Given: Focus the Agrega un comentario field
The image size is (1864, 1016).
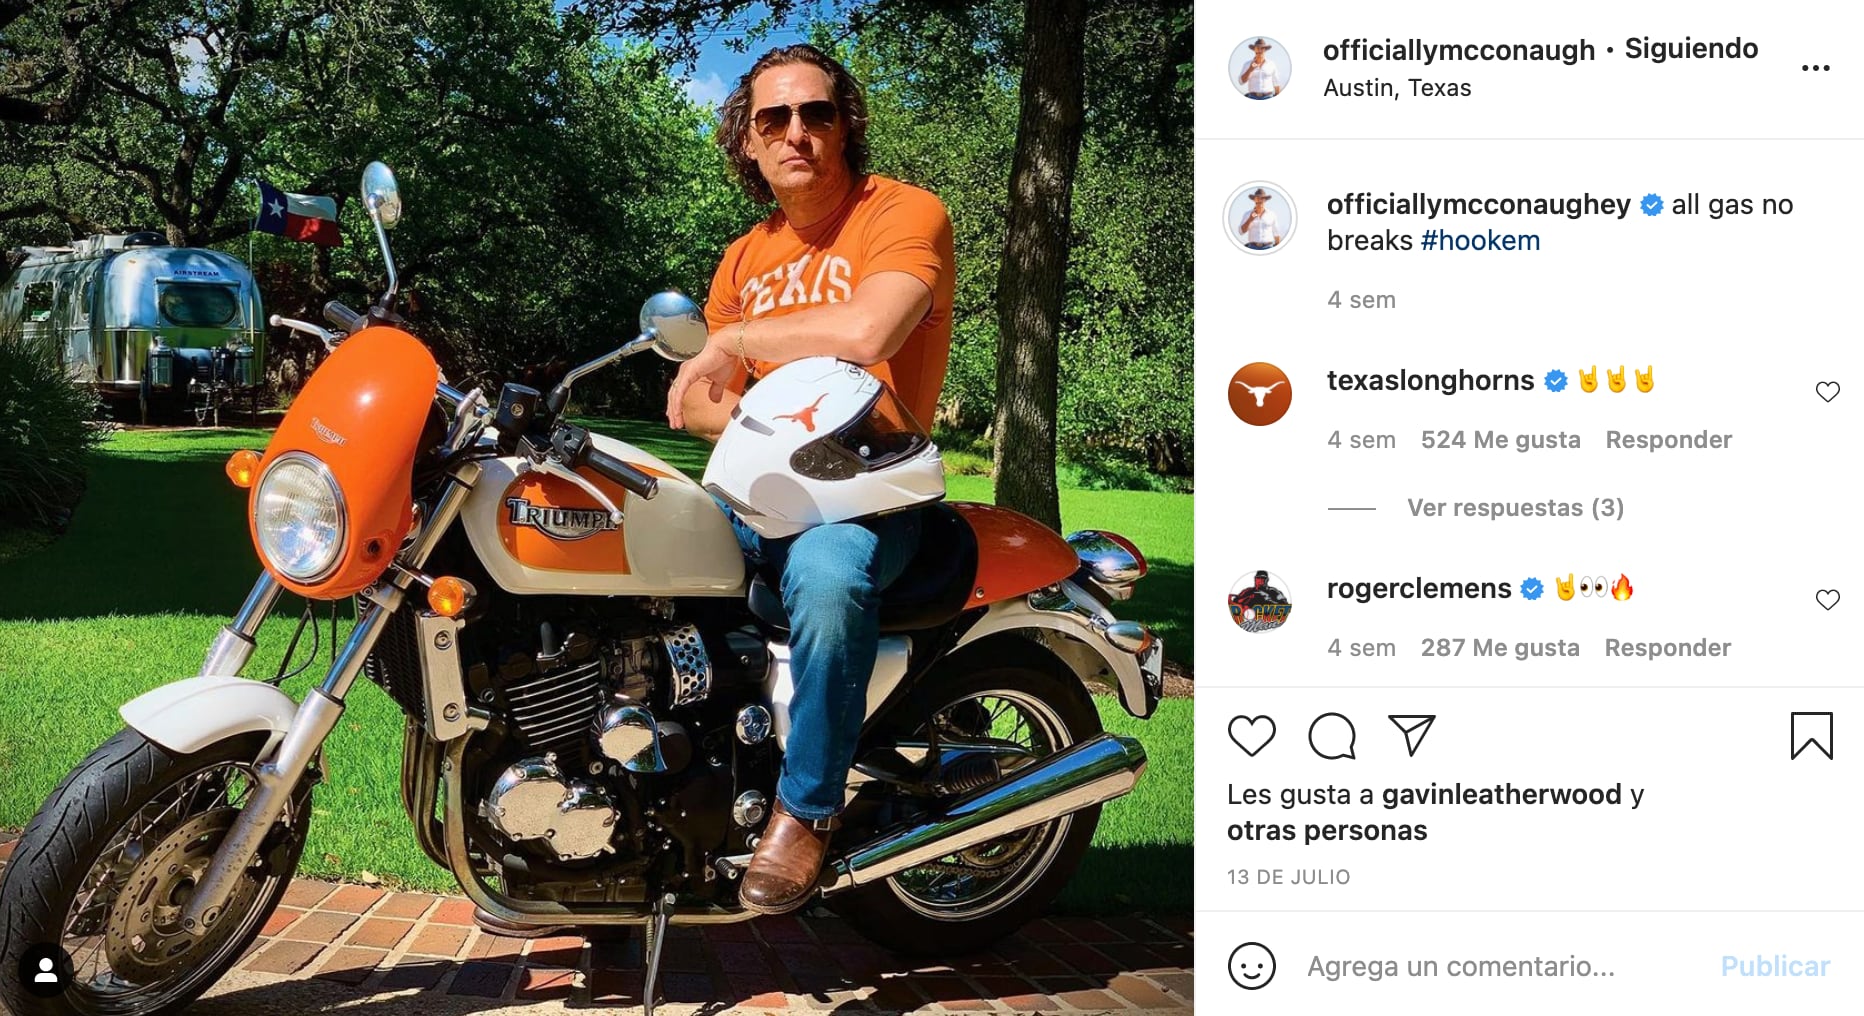Looking at the screenshot, I should 1460,966.
